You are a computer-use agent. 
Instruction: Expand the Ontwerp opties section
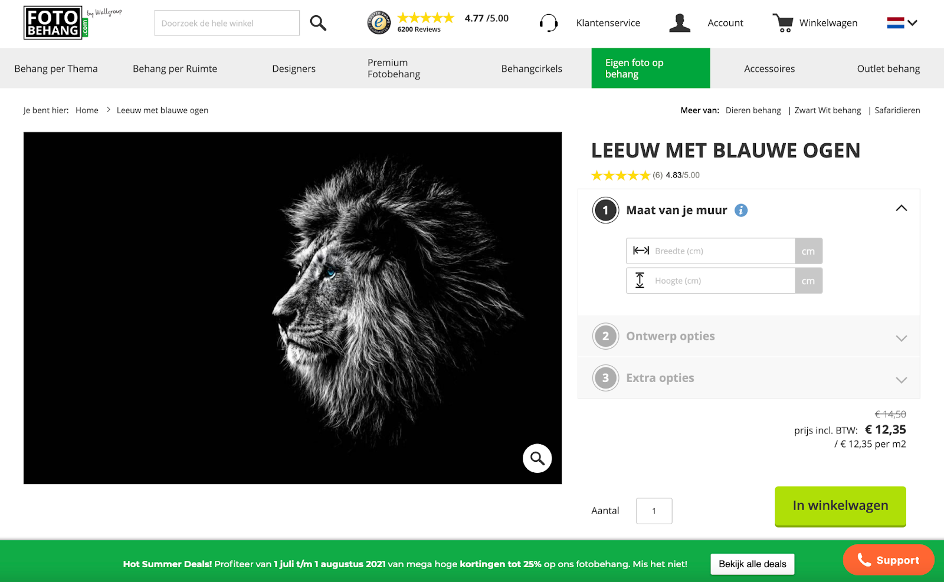click(x=901, y=337)
